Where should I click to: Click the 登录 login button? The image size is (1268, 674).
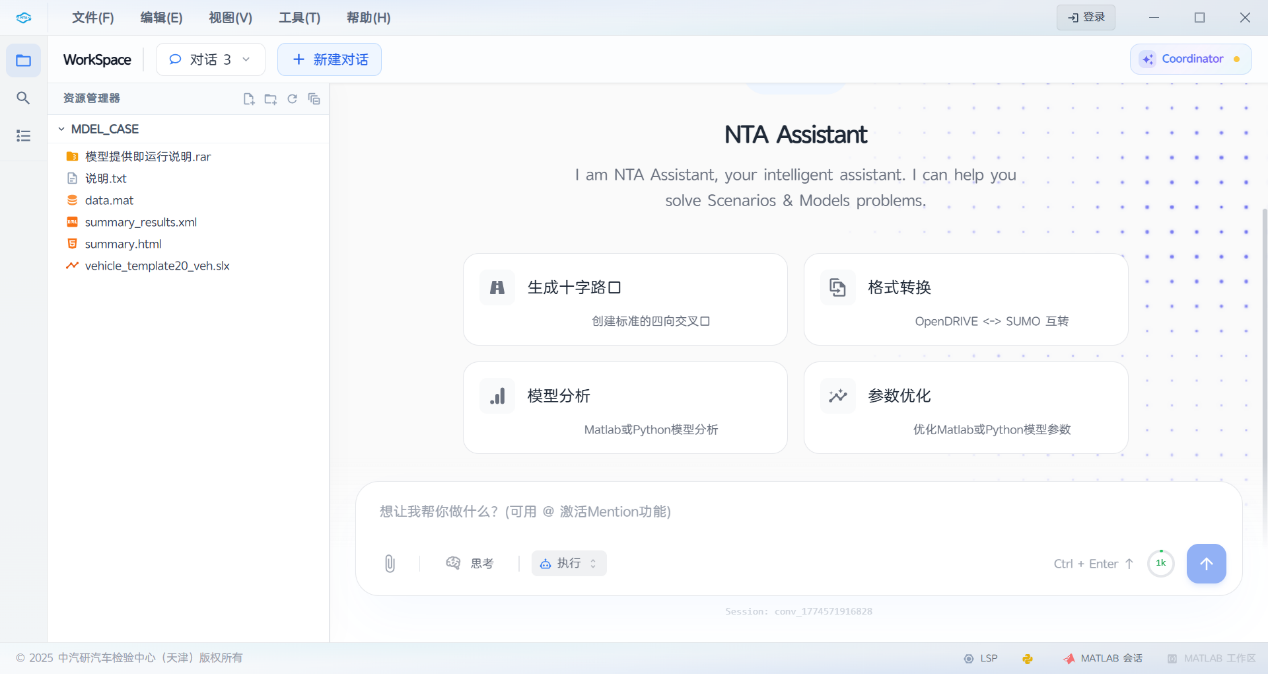1086,18
